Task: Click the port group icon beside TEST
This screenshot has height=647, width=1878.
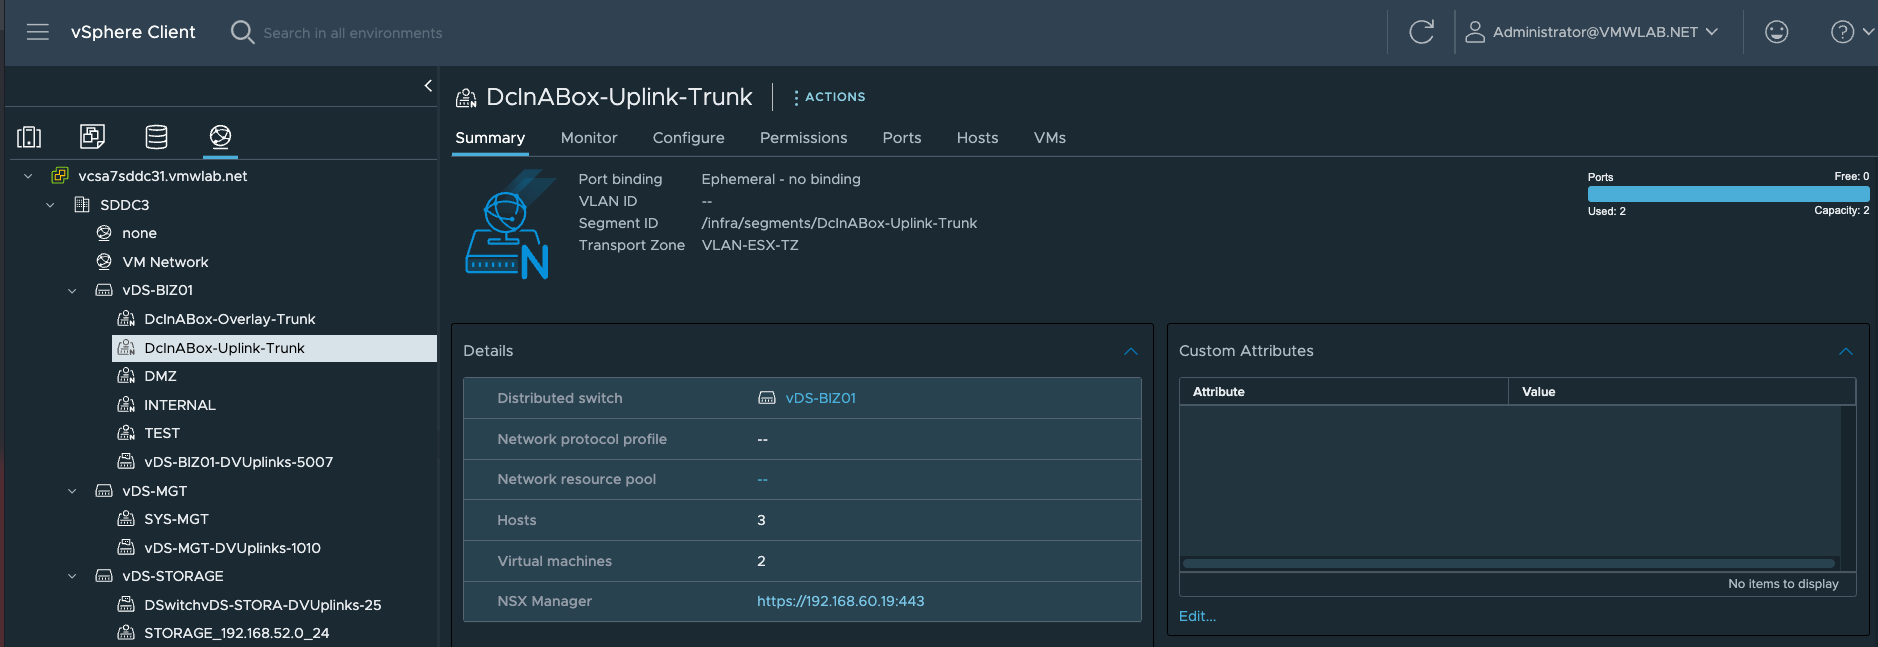Action: (126, 433)
